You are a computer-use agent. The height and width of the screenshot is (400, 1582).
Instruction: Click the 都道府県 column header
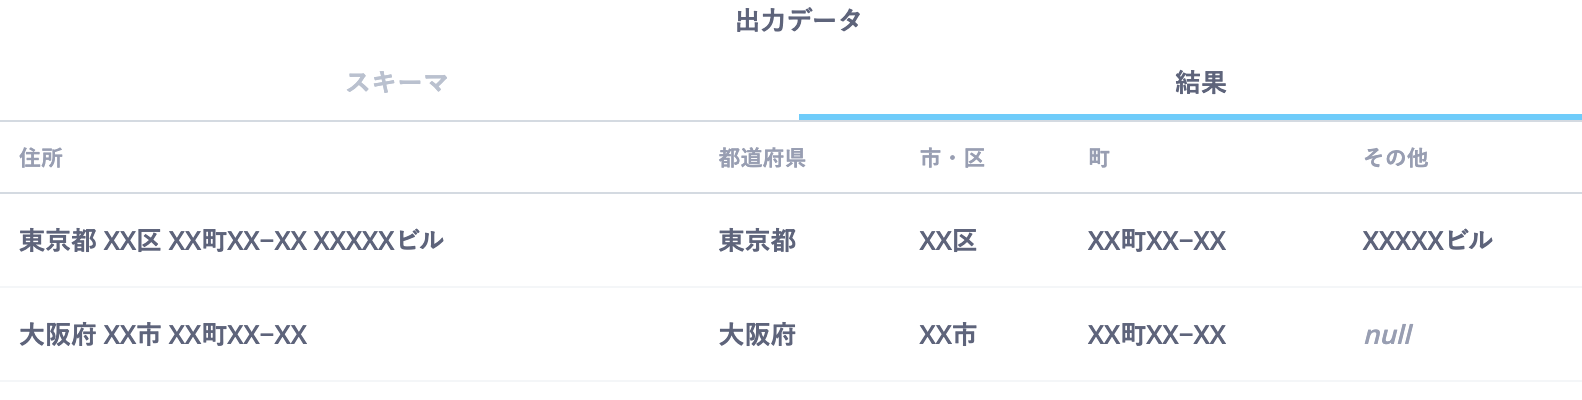click(762, 158)
